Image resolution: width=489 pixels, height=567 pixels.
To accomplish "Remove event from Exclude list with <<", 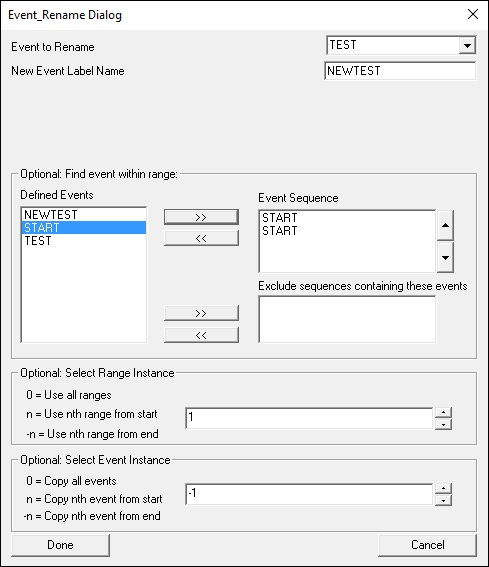I will (x=201, y=335).
